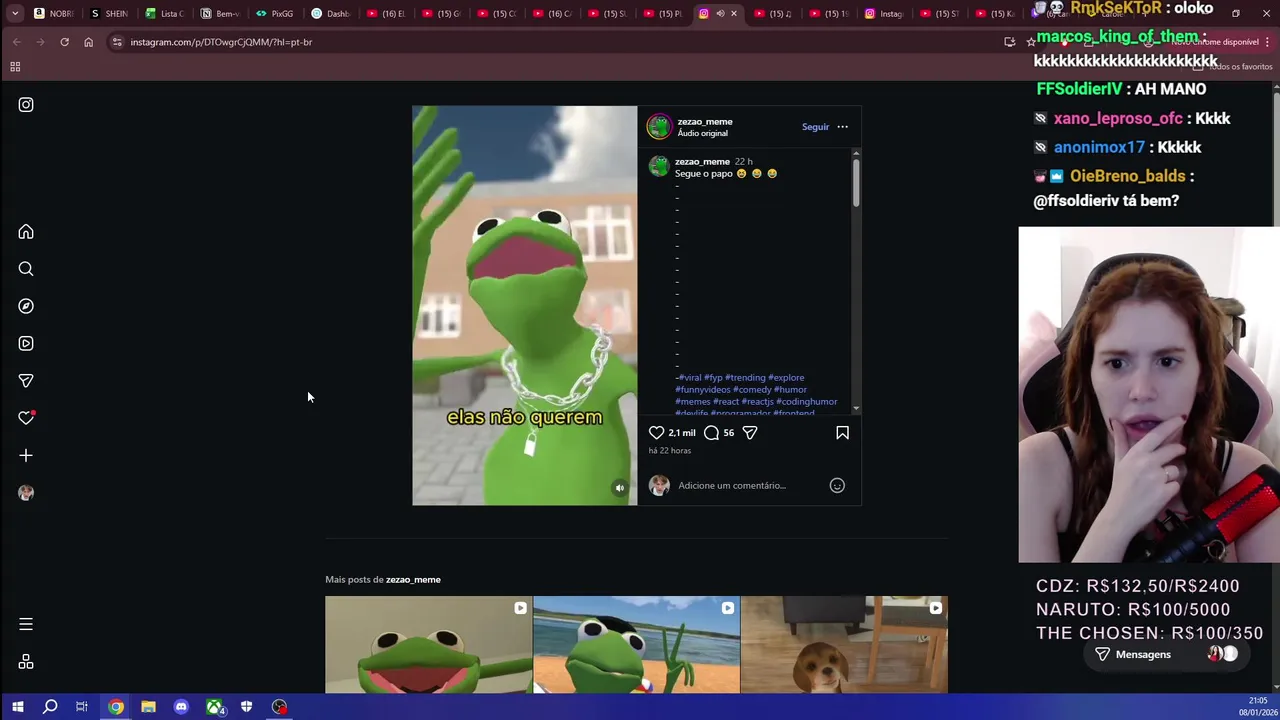Screen dimensions: 1280x720
Task: Open the Explore compass icon
Action: pos(26,306)
